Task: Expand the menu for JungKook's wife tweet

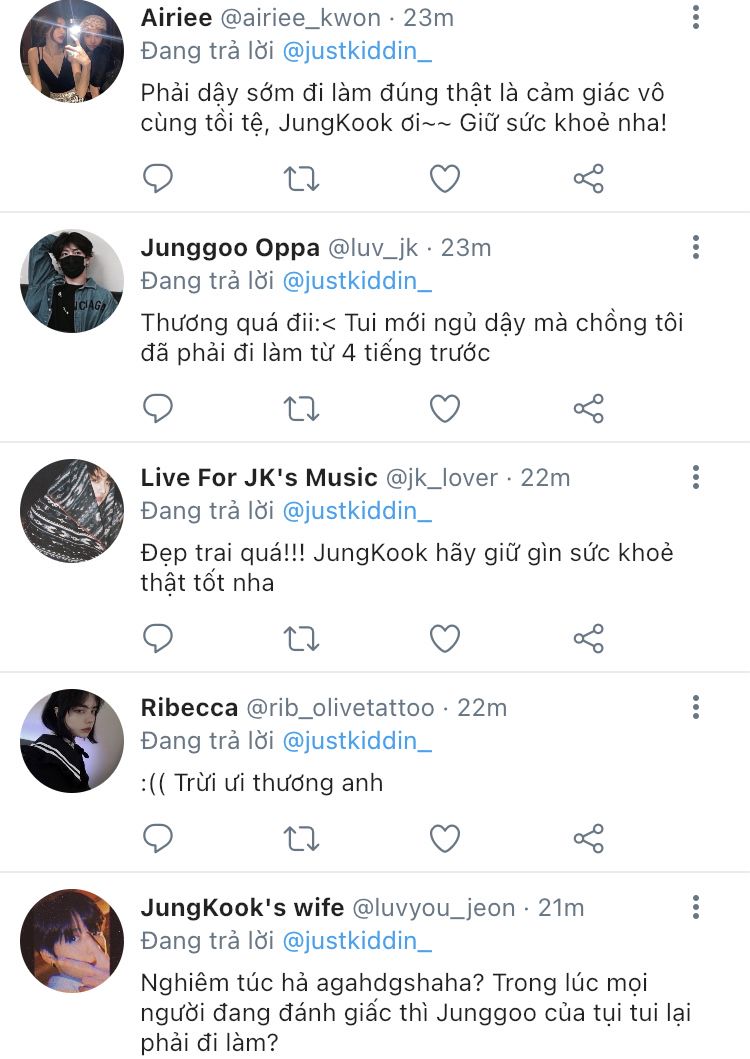Action: (696, 907)
